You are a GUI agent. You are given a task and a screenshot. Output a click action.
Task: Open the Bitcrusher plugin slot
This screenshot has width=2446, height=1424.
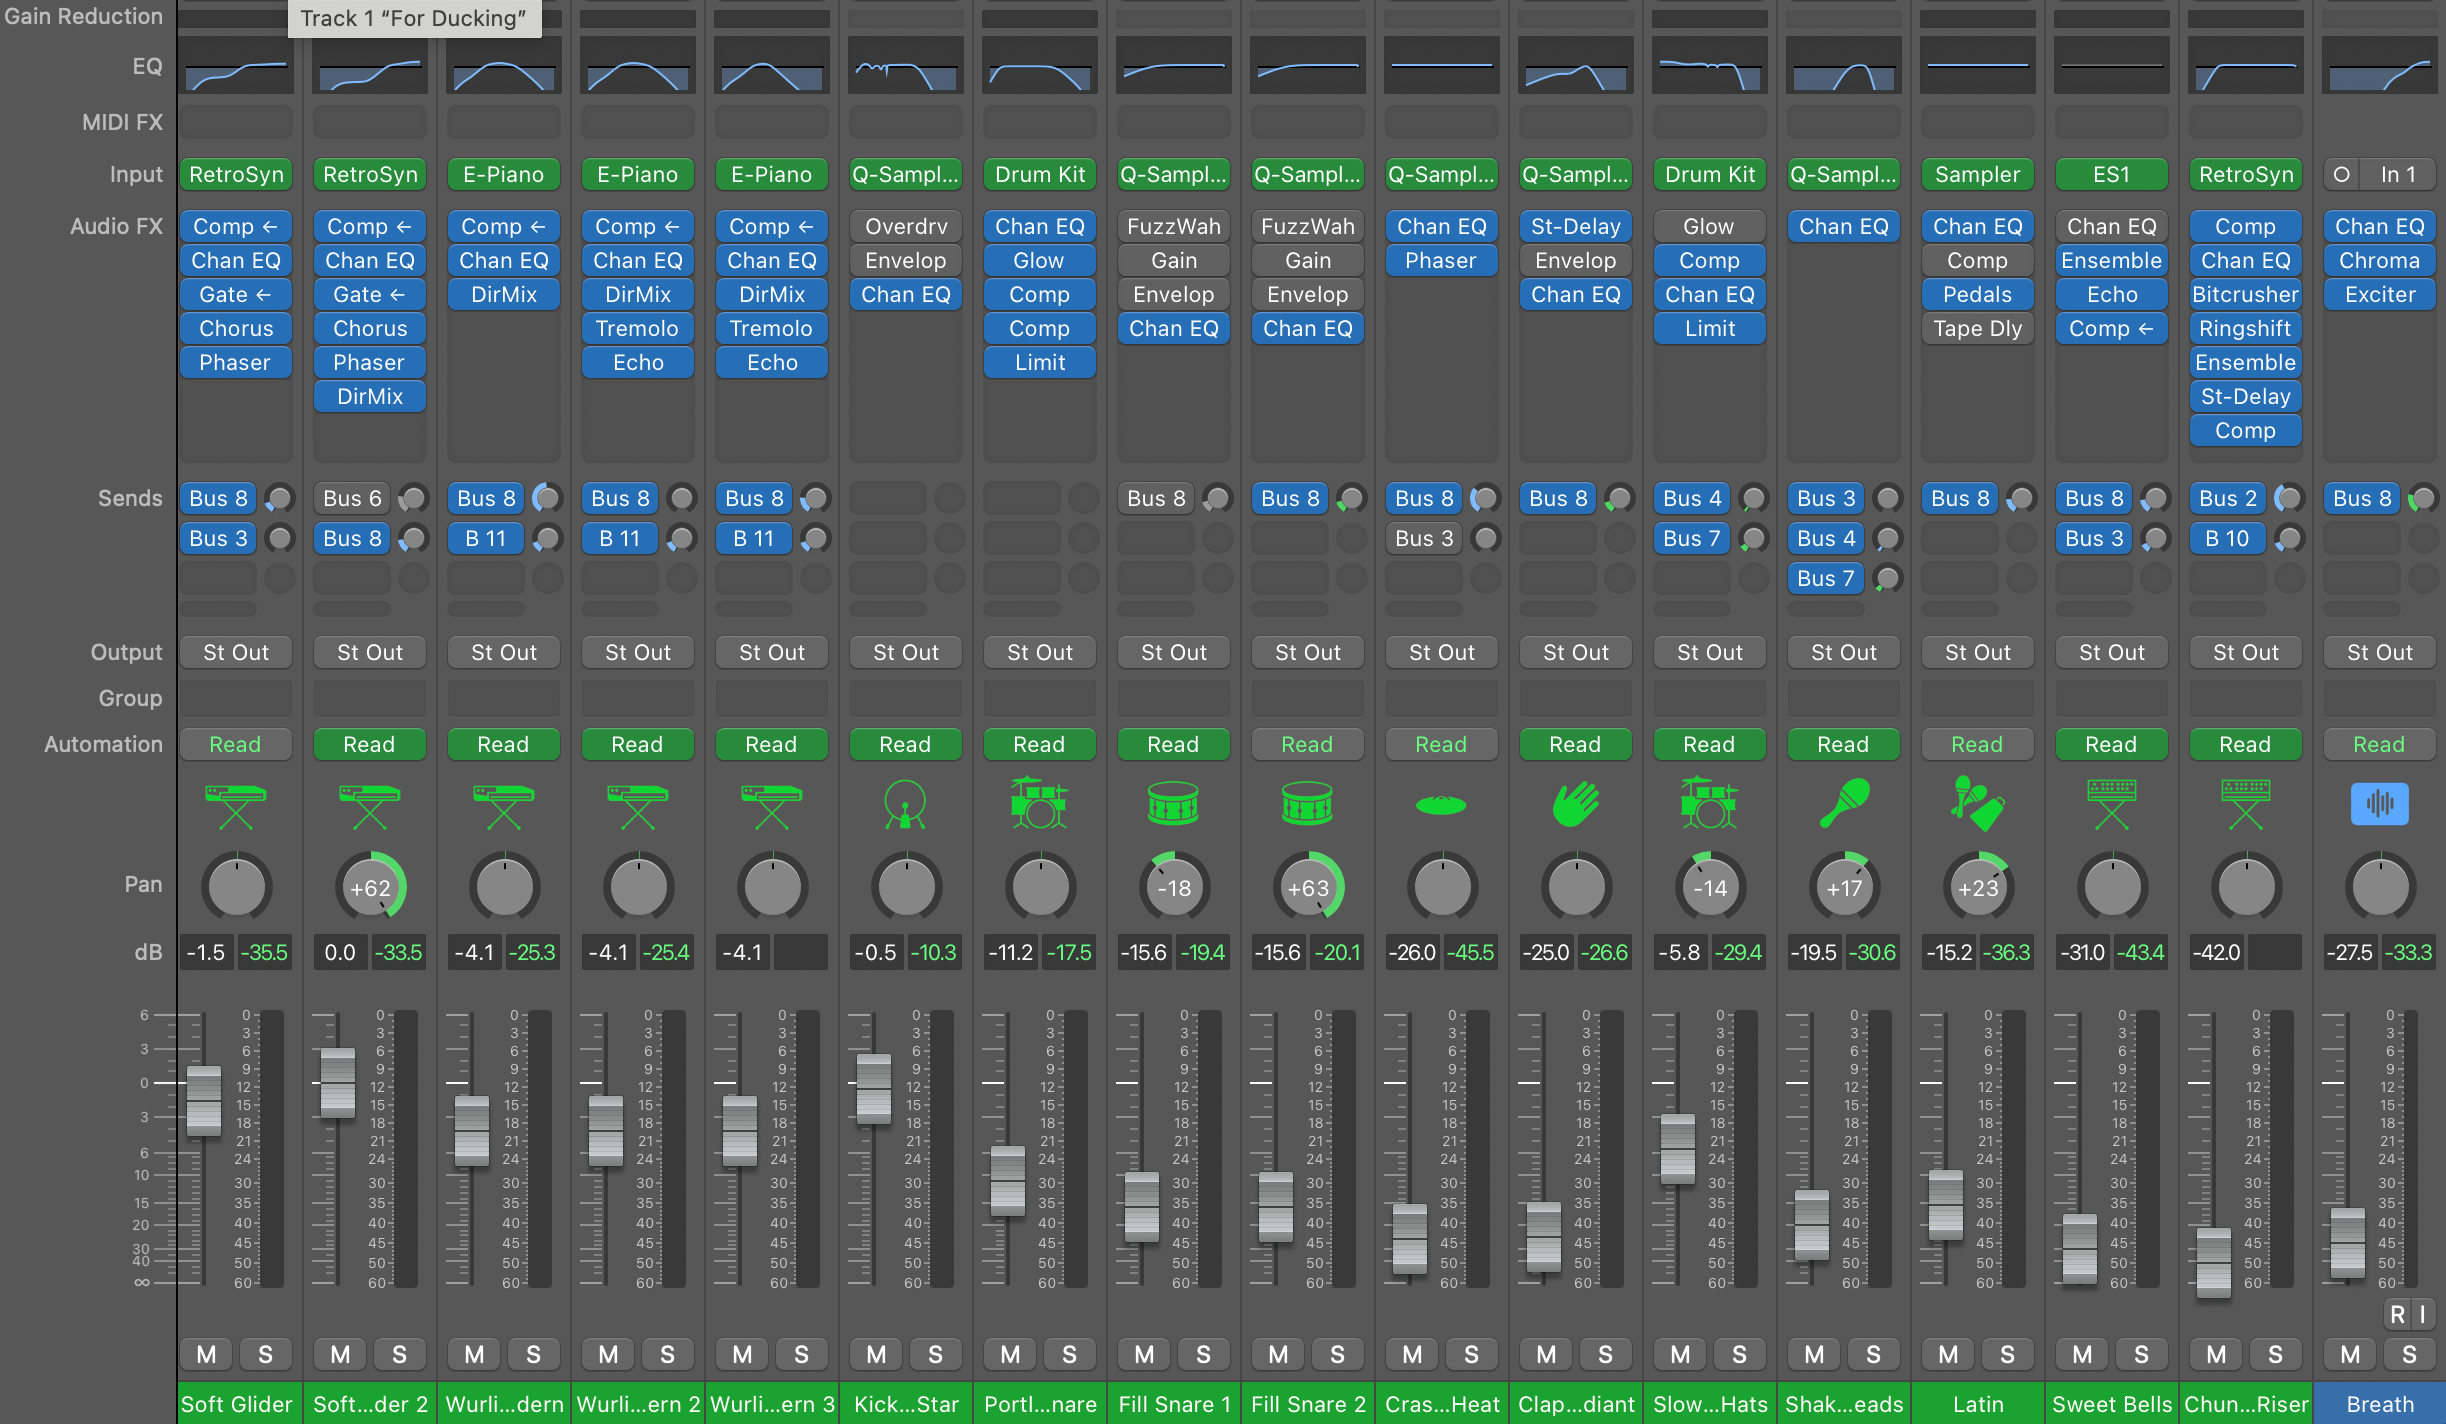click(2245, 294)
